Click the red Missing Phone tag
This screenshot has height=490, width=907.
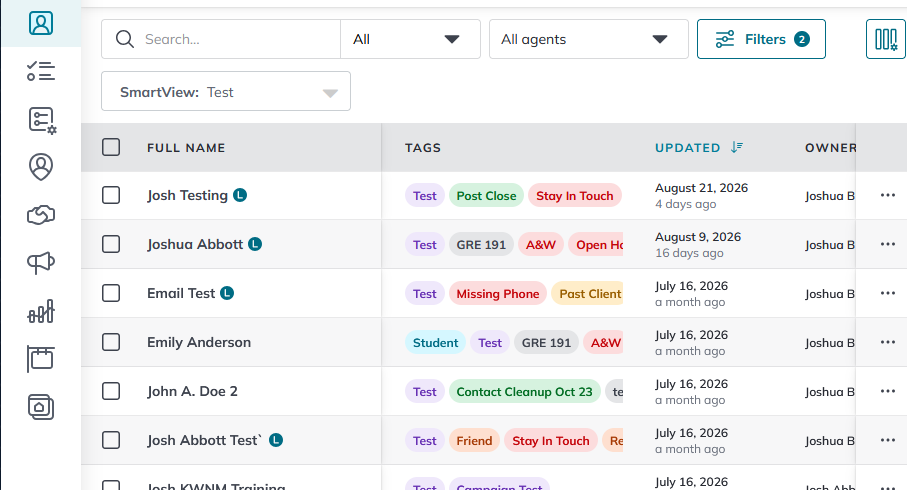498,293
